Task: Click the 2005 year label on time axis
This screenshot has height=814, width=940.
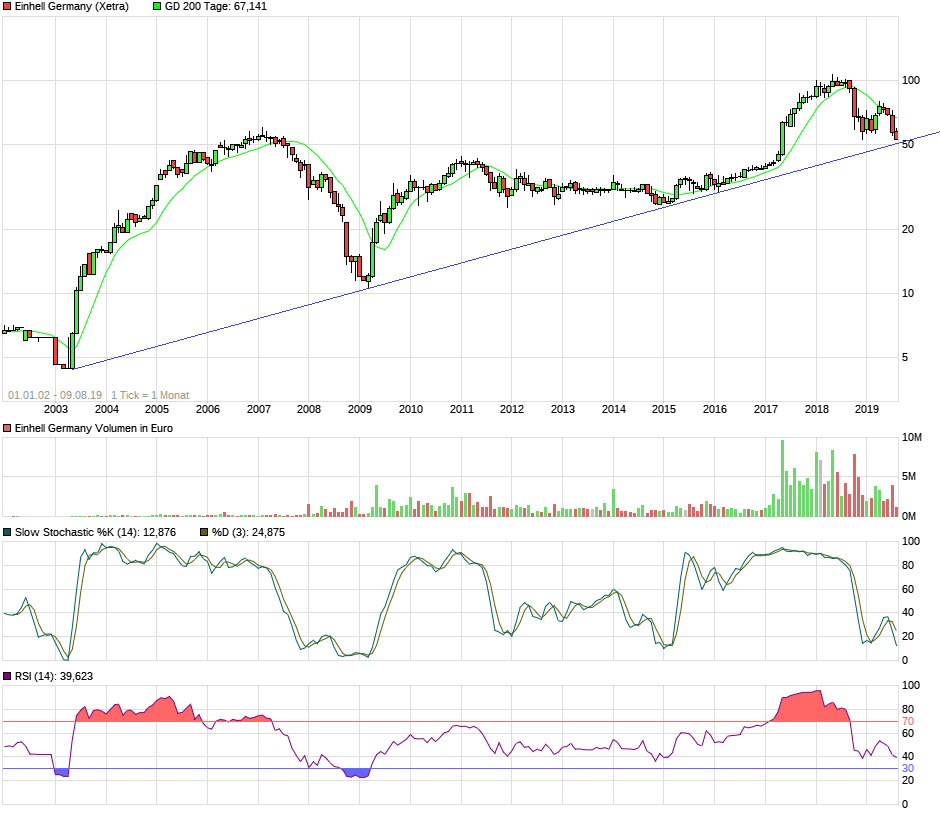Action: click(x=156, y=409)
